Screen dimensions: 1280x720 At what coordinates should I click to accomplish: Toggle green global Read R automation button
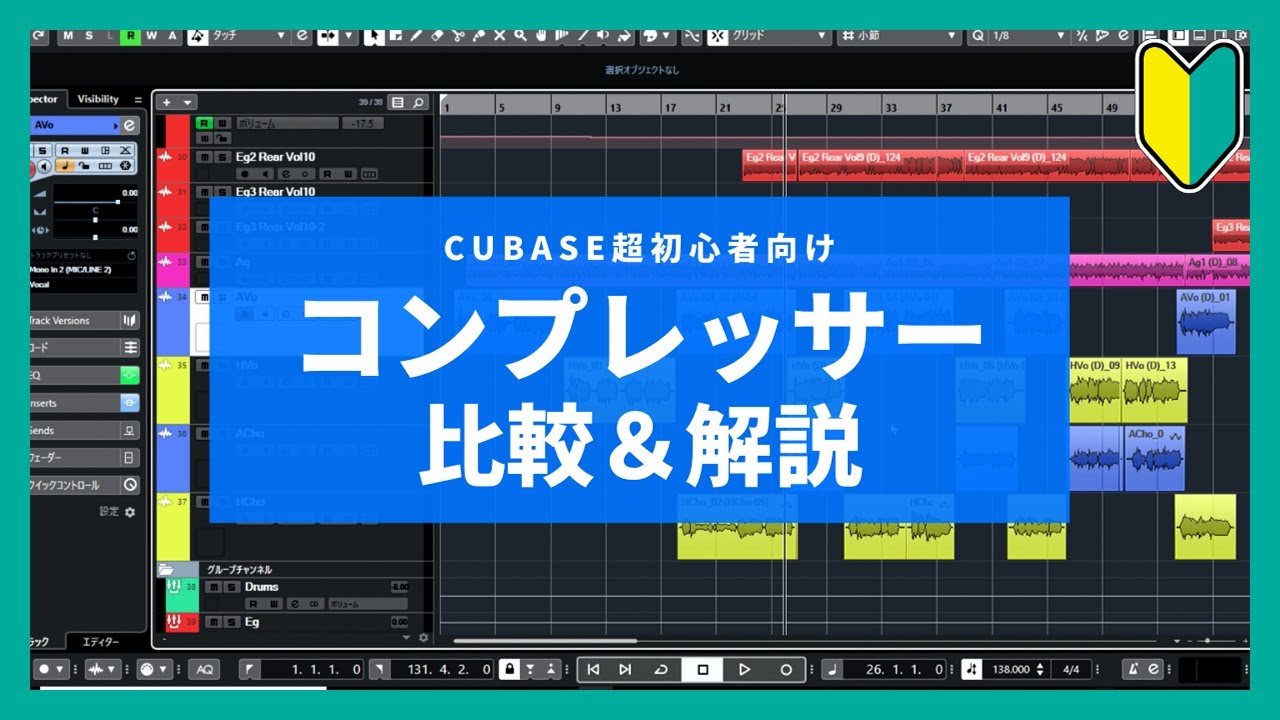(x=131, y=36)
